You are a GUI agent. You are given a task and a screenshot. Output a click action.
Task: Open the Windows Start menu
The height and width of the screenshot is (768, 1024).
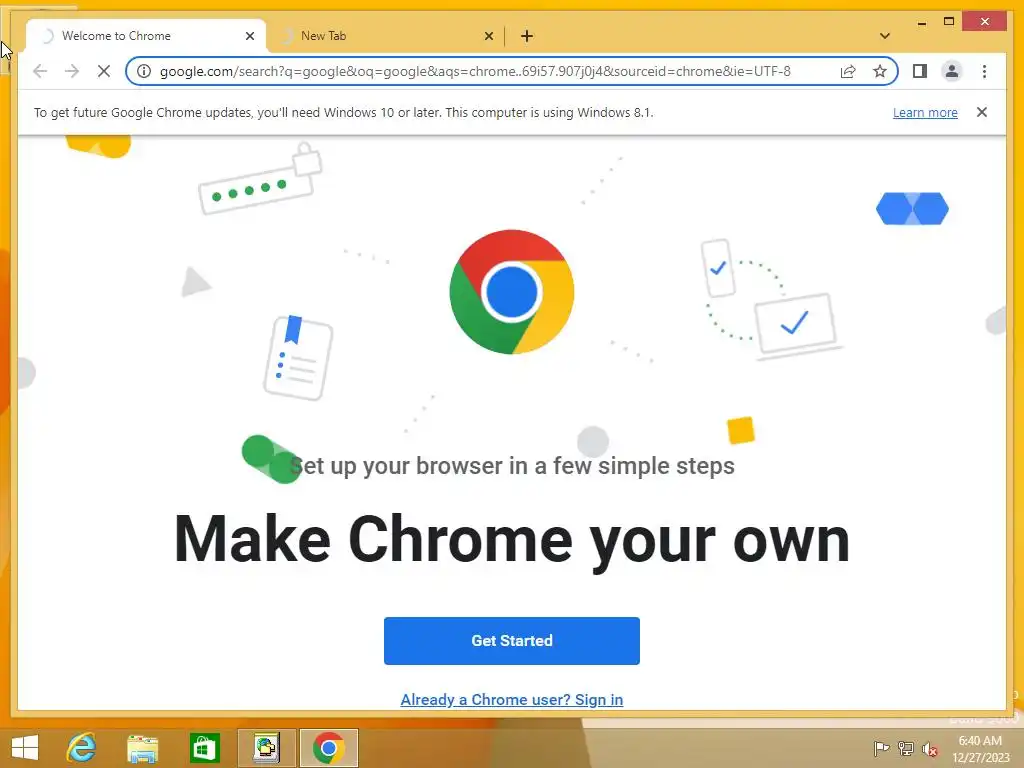coord(25,748)
